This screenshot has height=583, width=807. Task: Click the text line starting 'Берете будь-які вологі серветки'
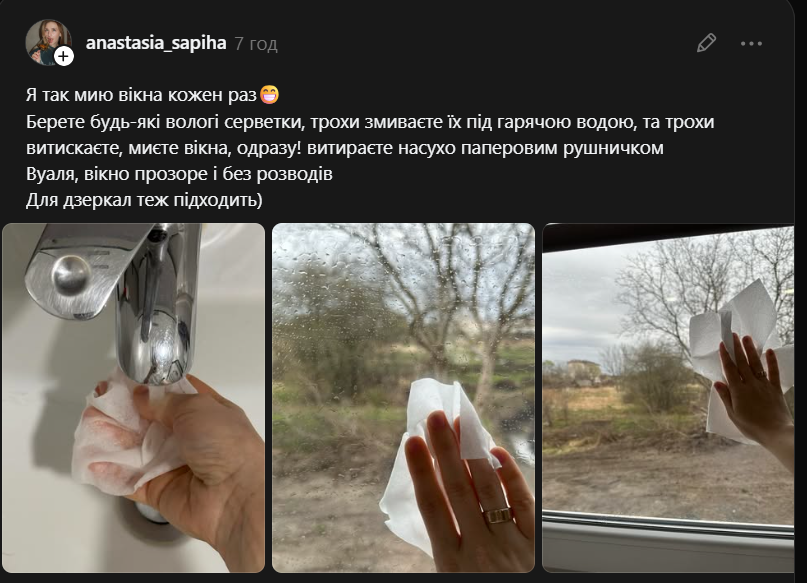[x=370, y=122]
